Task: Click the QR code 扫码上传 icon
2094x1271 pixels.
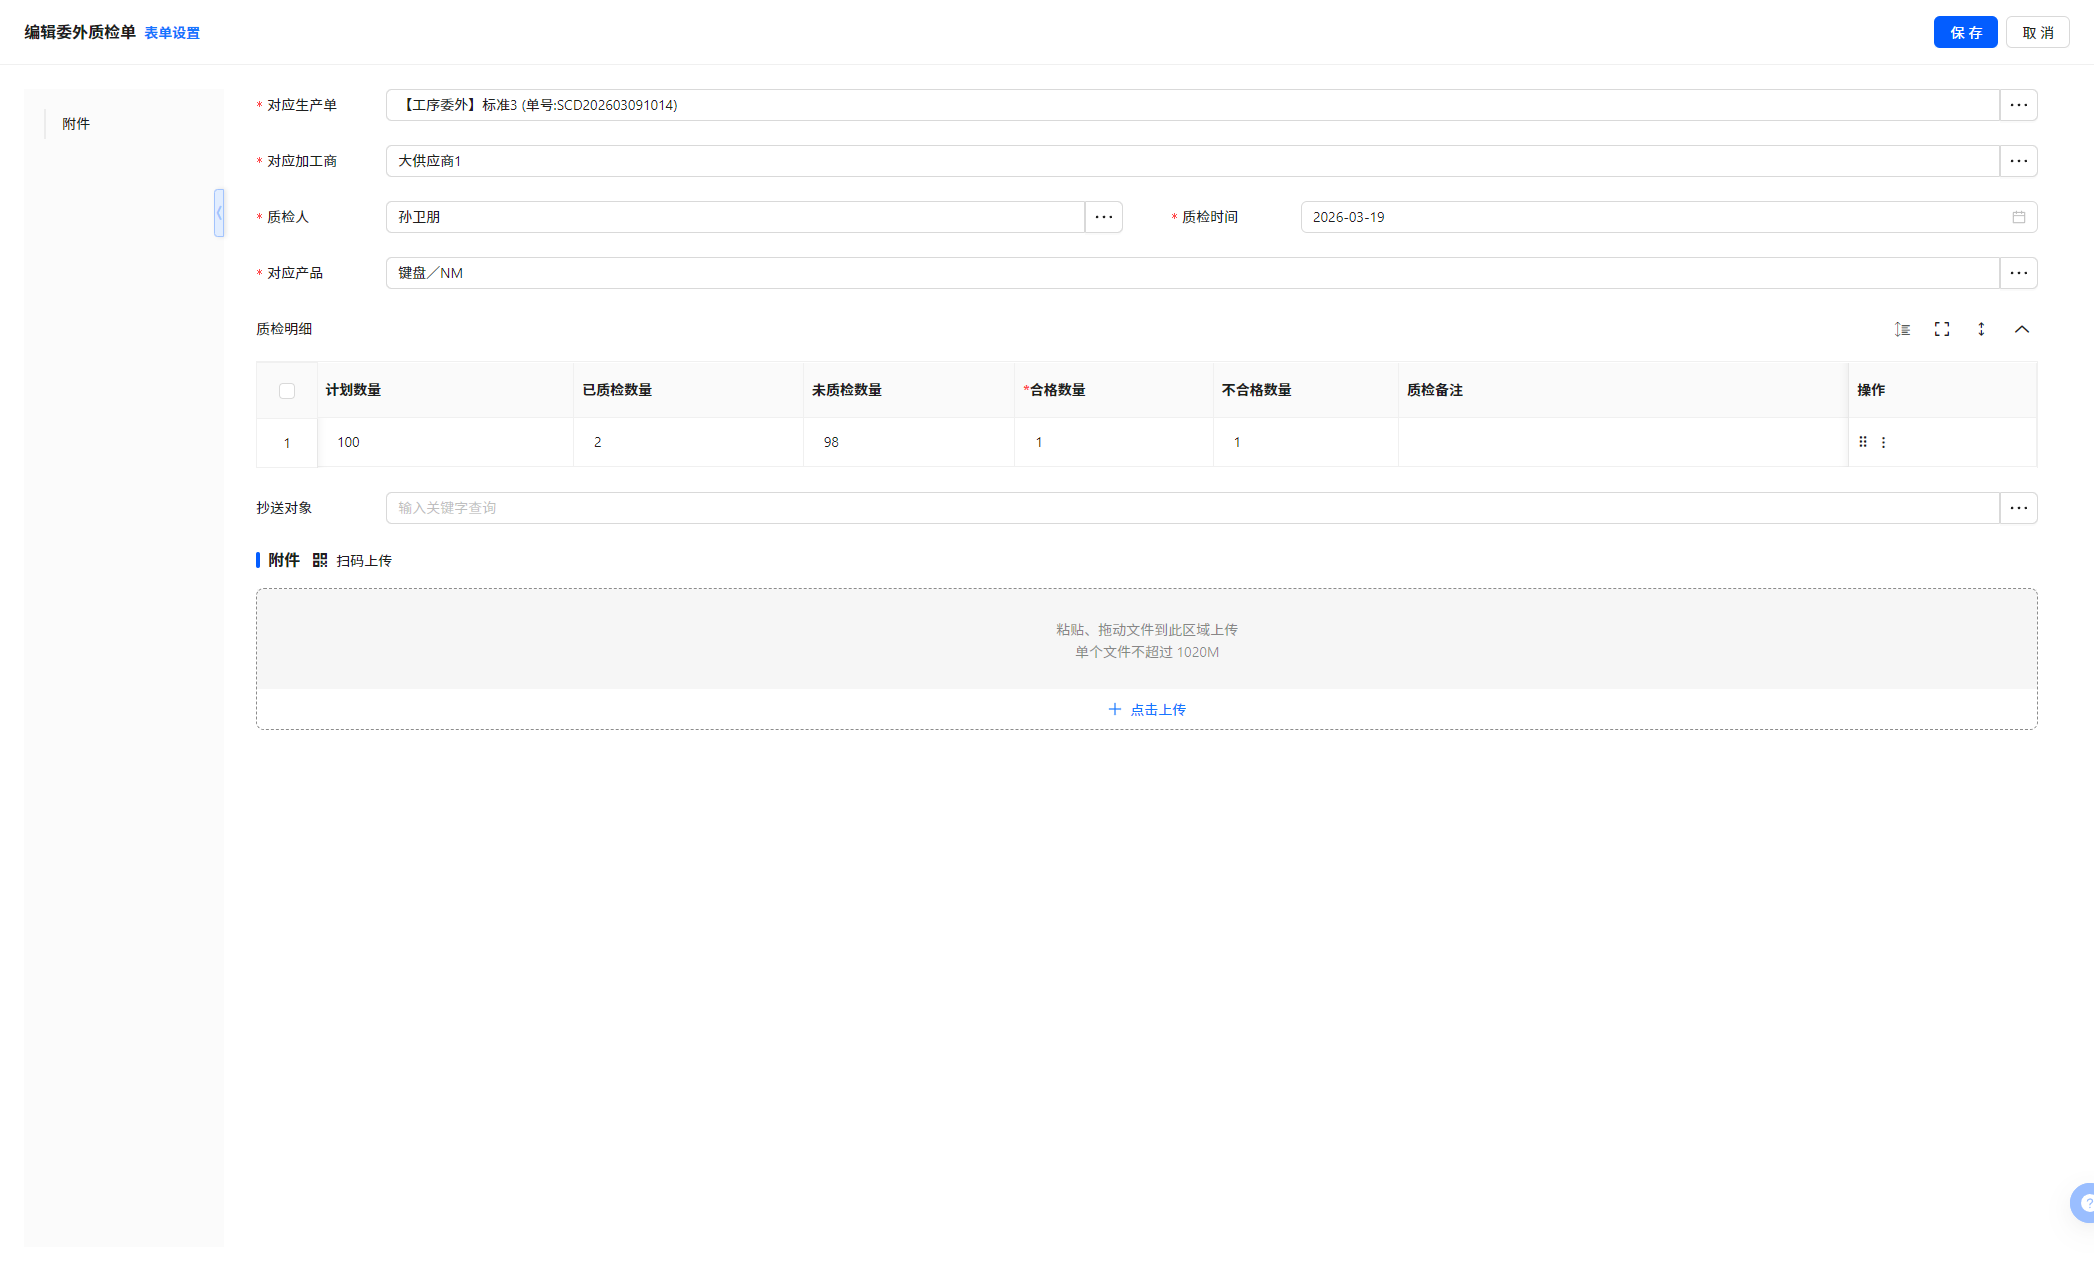Action: click(x=320, y=560)
